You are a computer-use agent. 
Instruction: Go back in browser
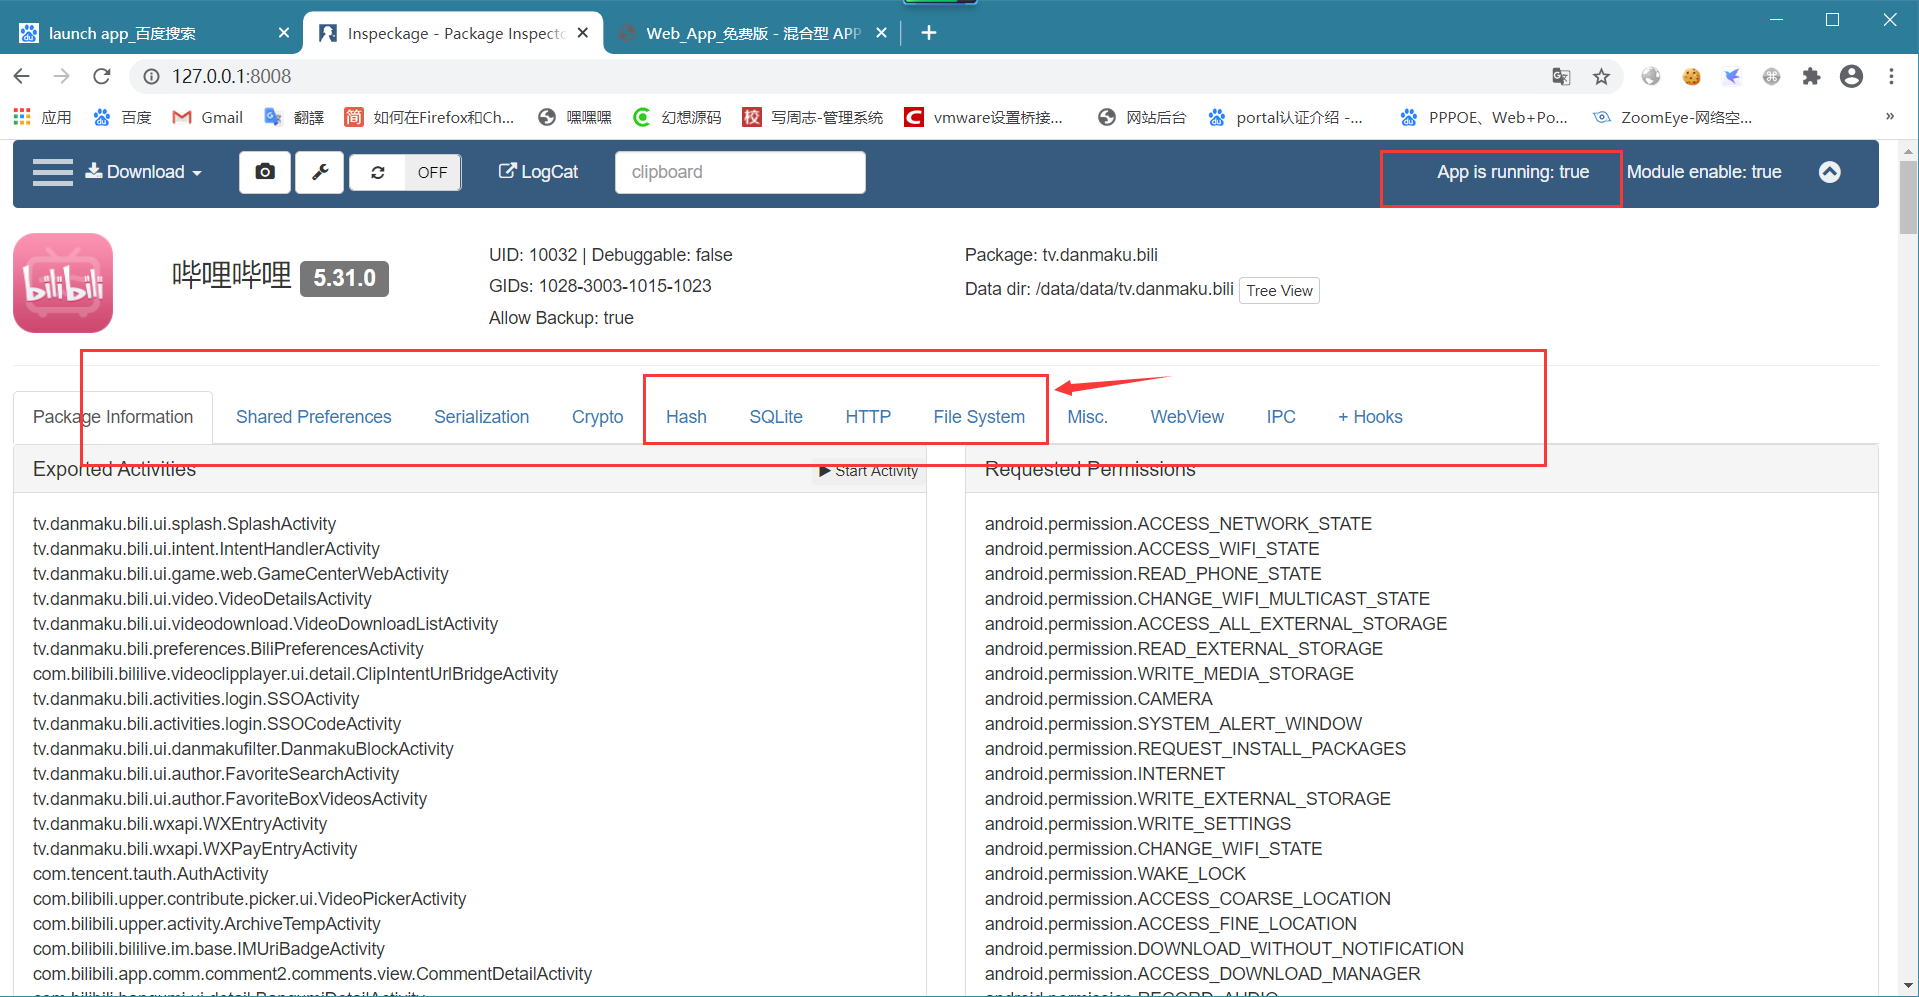click(x=22, y=76)
